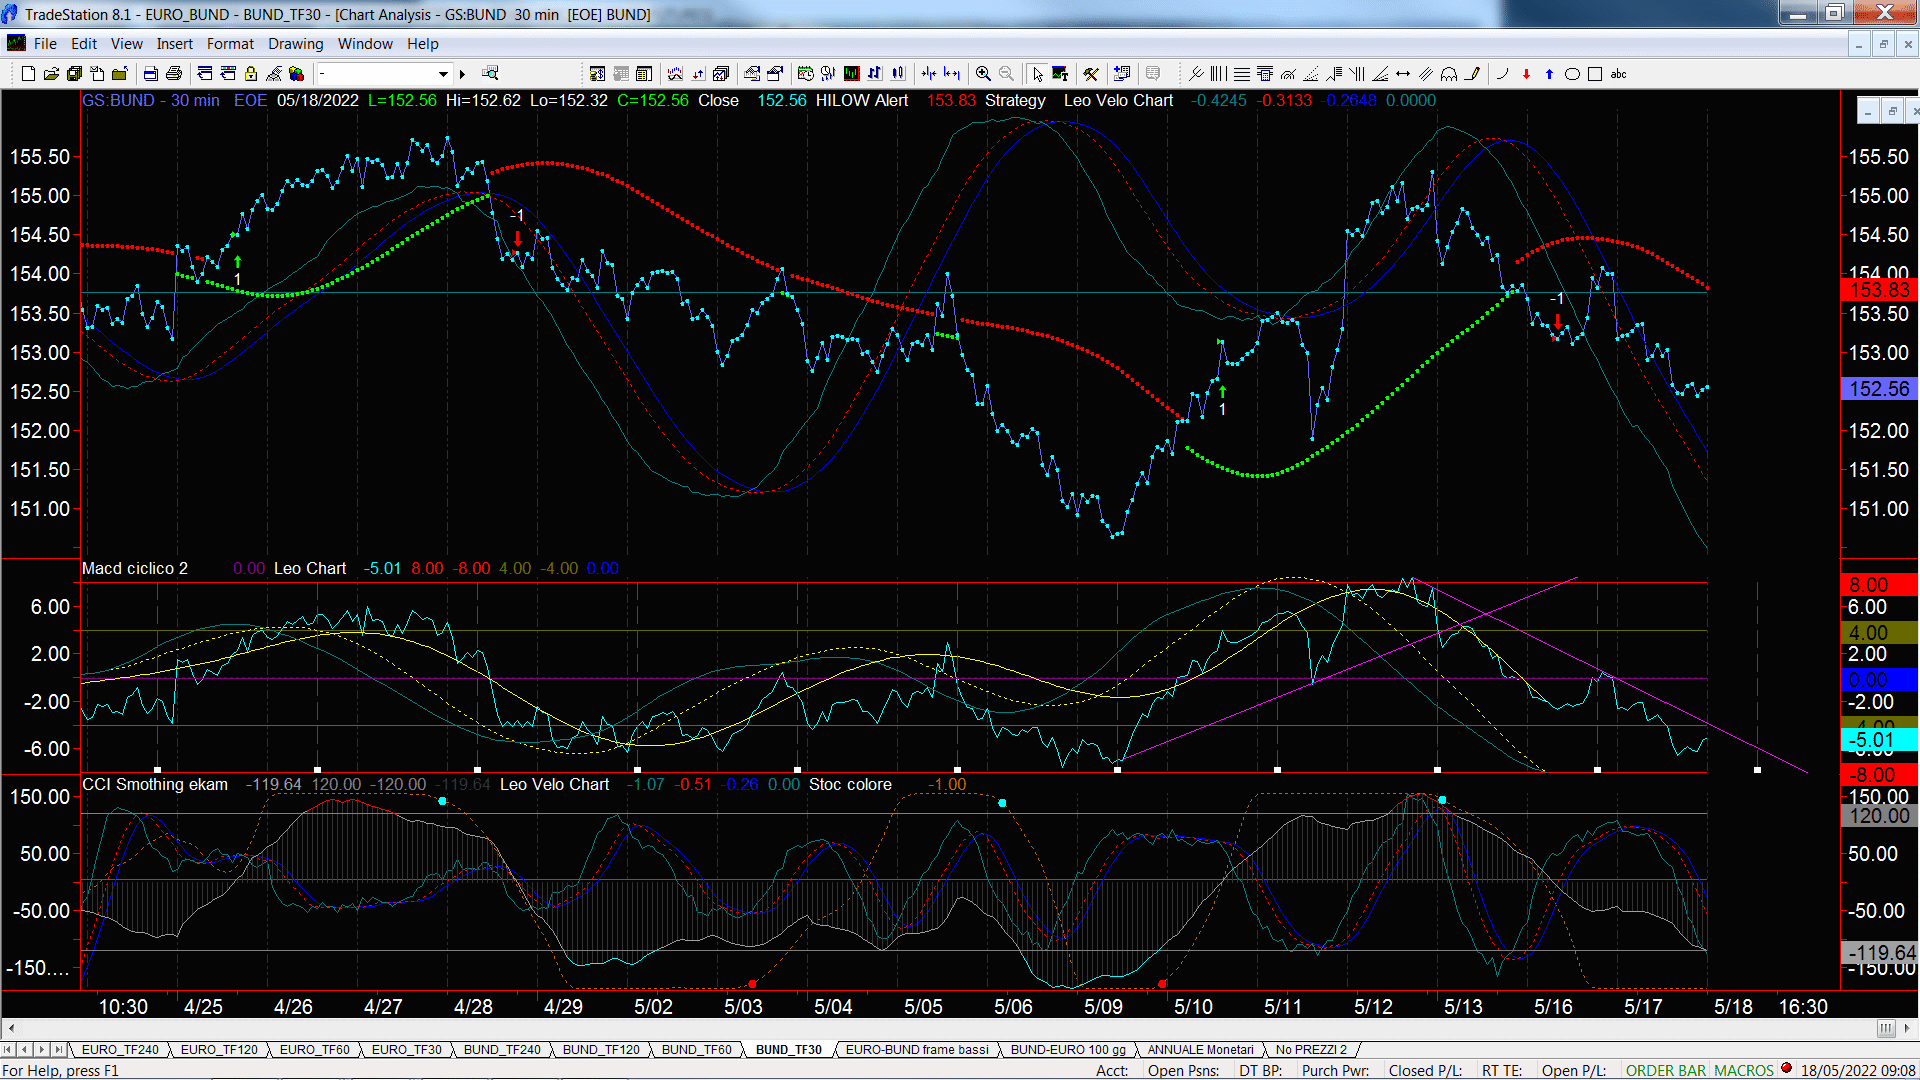Open Print Preview from the toolbar
Viewport: 1920px width, 1080px height.
click(151, 73)
